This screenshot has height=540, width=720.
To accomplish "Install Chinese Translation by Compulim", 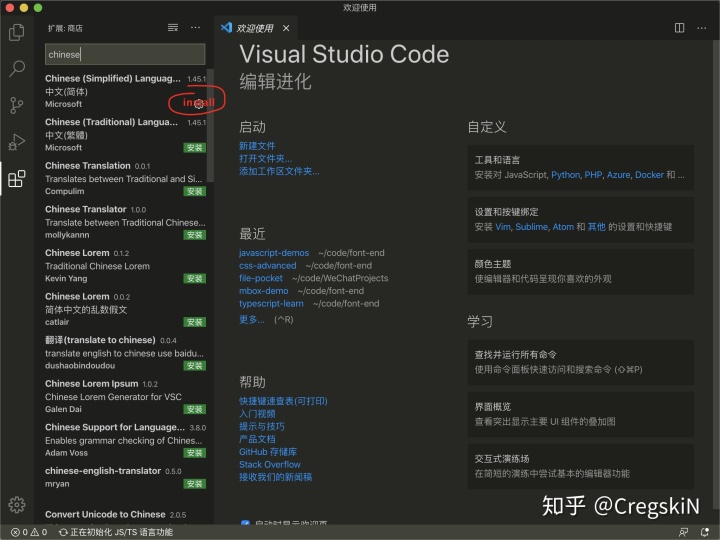I will tap(195, 191).
